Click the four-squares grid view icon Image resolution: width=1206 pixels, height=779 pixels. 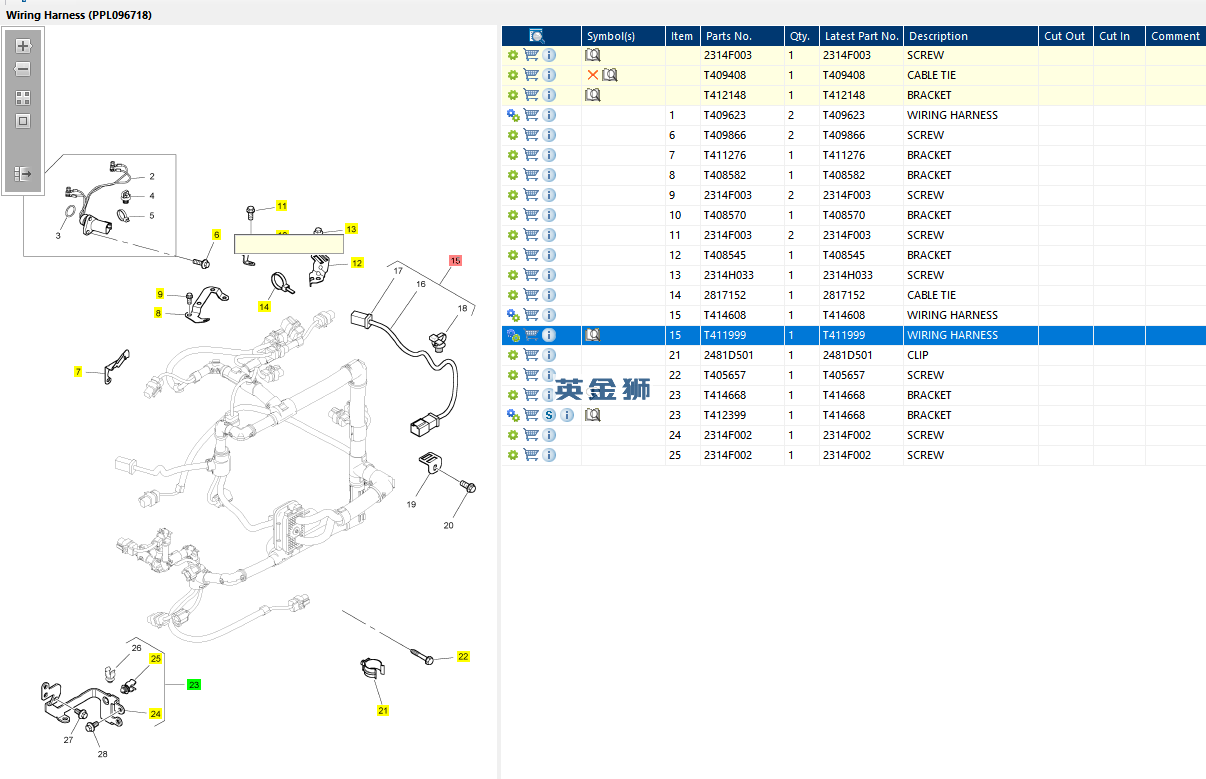pos(23,98)
